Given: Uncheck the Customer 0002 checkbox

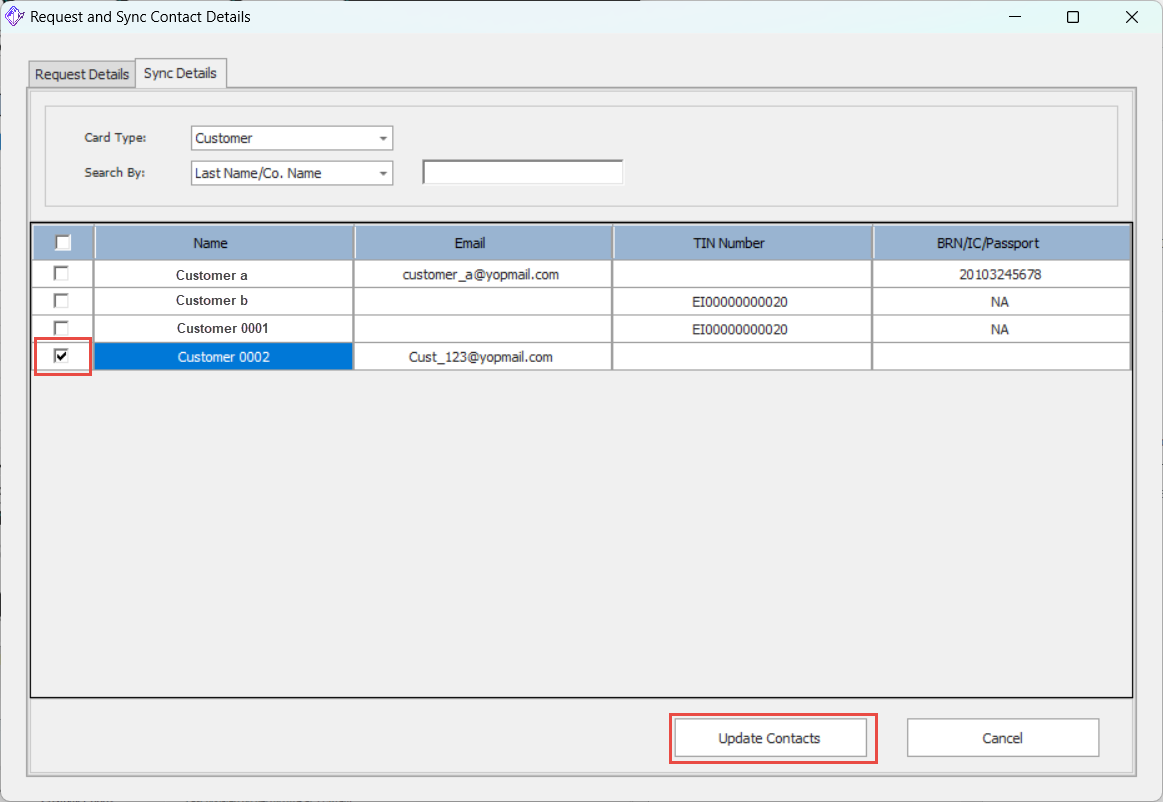Looking at the screenshot, I should 62,356.
